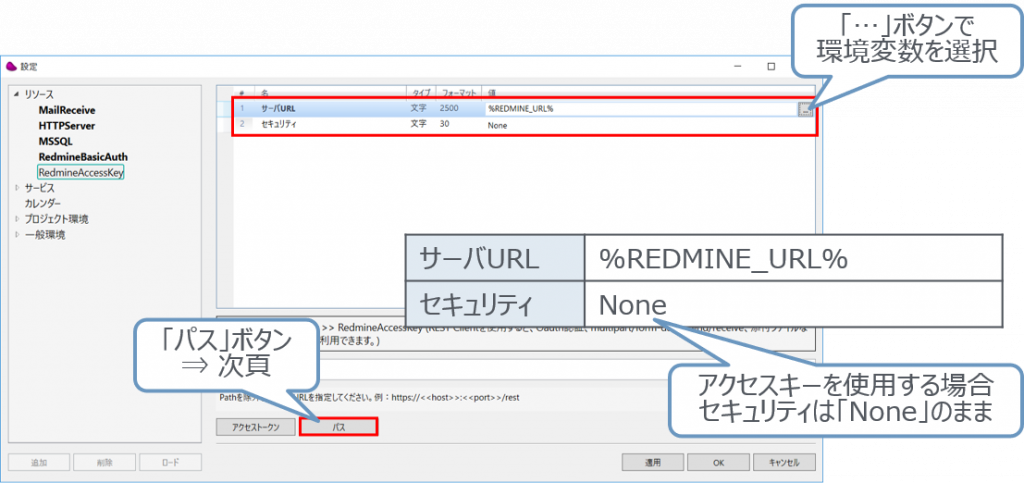Collapse the リソース tree node
This screenshot has height=483, width=1024.
(16, 94)
